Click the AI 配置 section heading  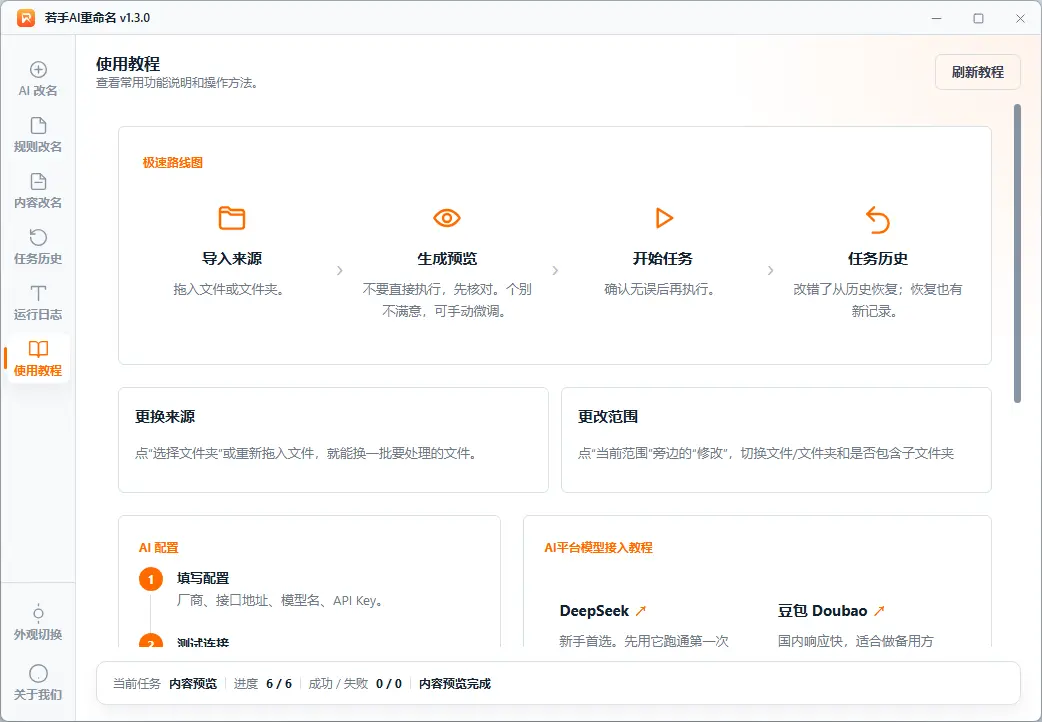(x=159, y=548)
